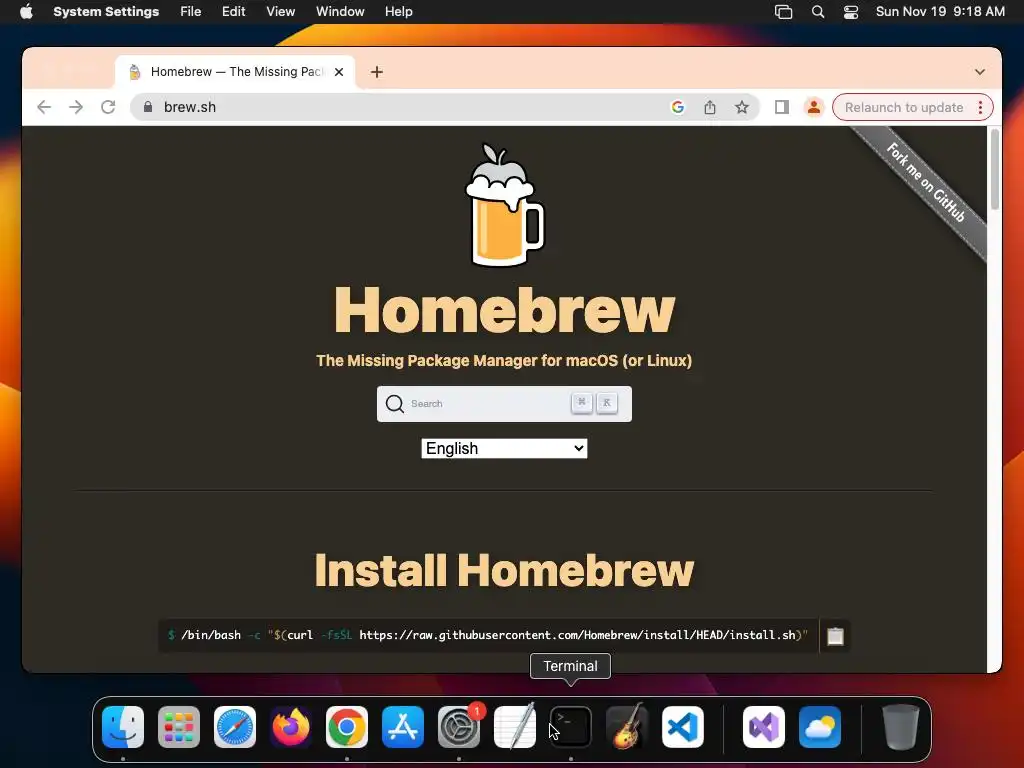Open Spotlight search in menu bar
The height and width of the screenshot is (768, 1024).
[818, 12]
